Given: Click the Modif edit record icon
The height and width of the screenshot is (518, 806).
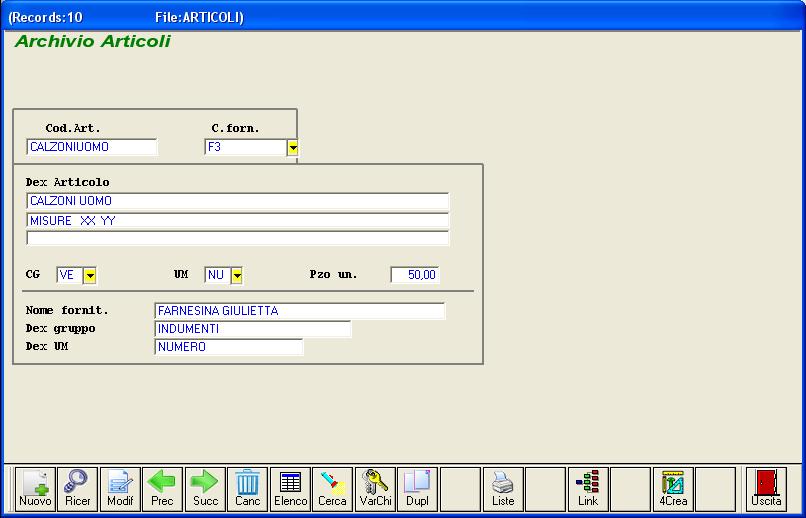Looking at the screenshot, I should (x=120, y=488).
